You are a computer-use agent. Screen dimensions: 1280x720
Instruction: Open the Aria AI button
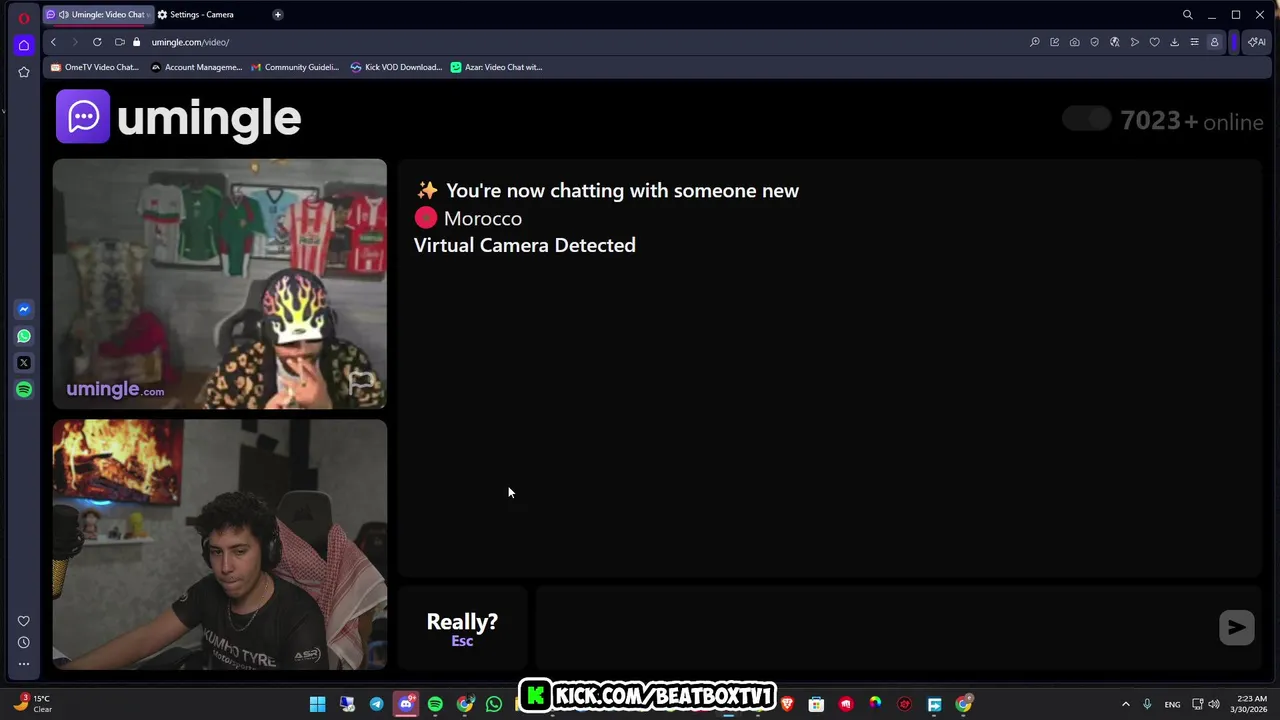(x=1256, y=42)
